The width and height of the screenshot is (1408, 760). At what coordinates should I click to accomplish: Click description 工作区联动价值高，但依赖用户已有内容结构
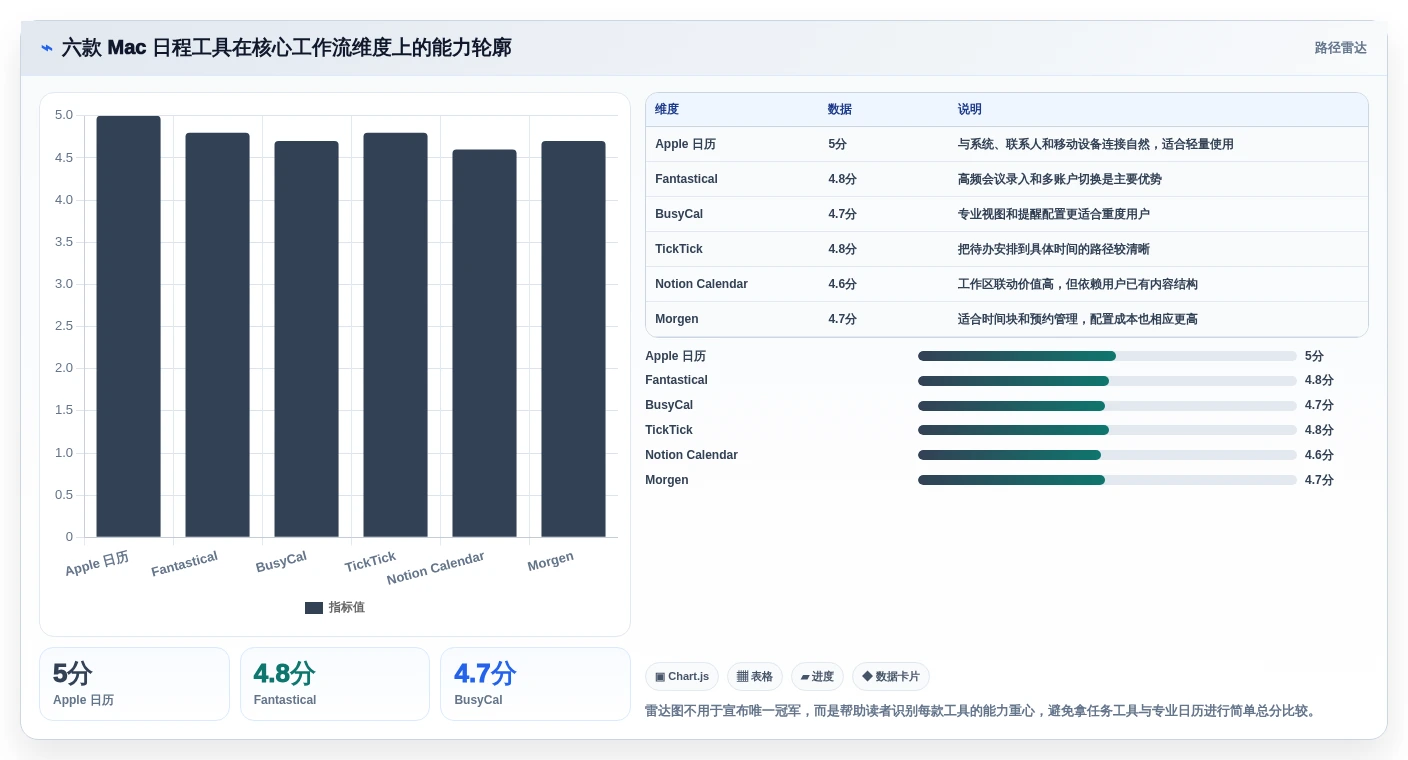pos(1078,284)
